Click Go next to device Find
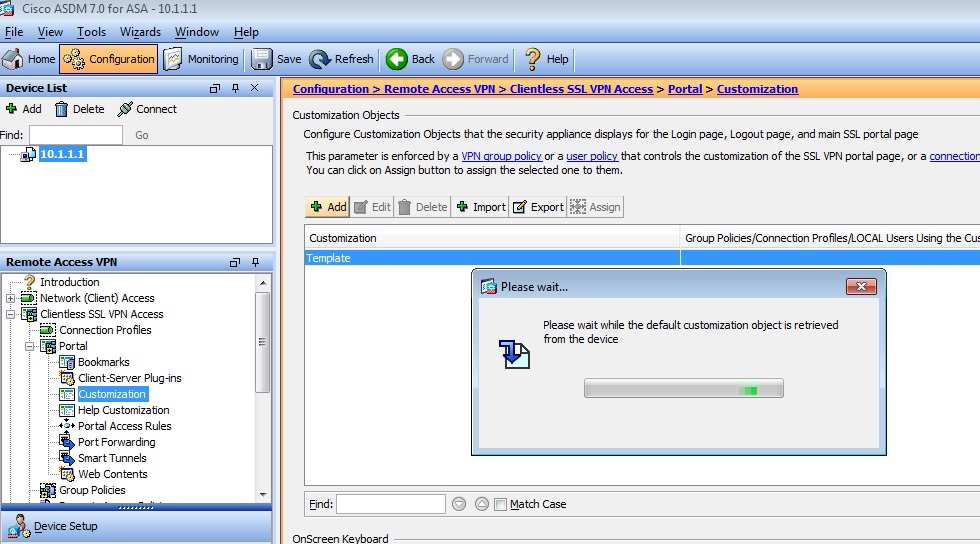The height and width of the screenshot is (544, 980). pyautogui.click(x=142, y=135)
